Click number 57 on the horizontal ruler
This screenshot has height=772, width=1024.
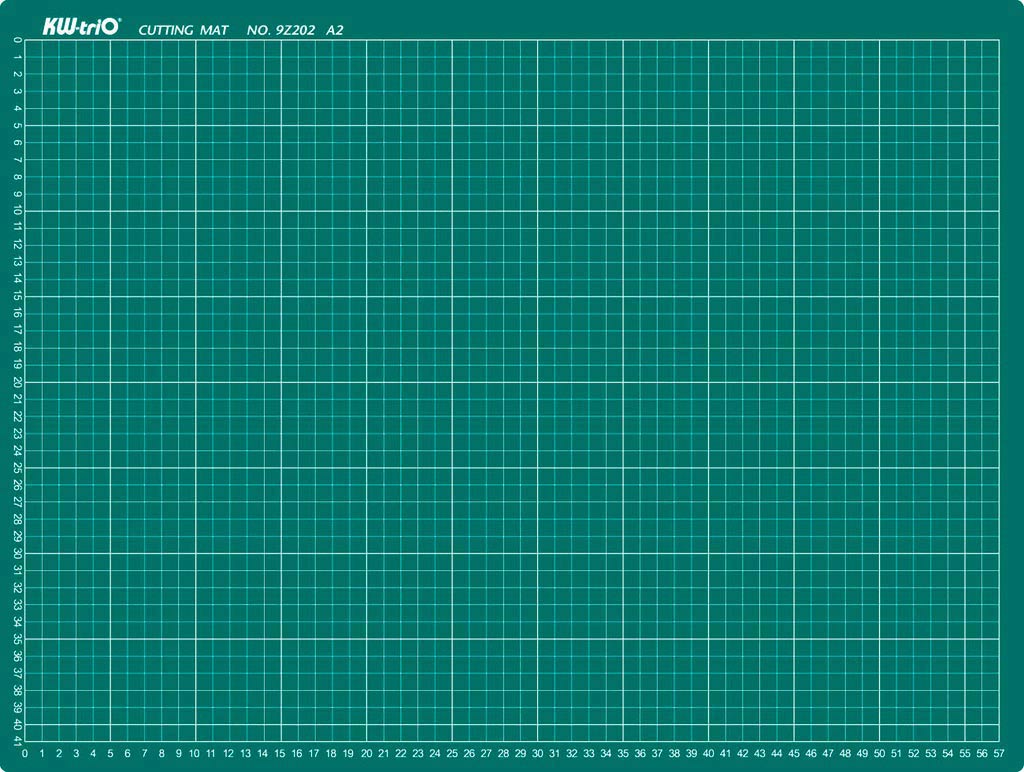(999, 753)
